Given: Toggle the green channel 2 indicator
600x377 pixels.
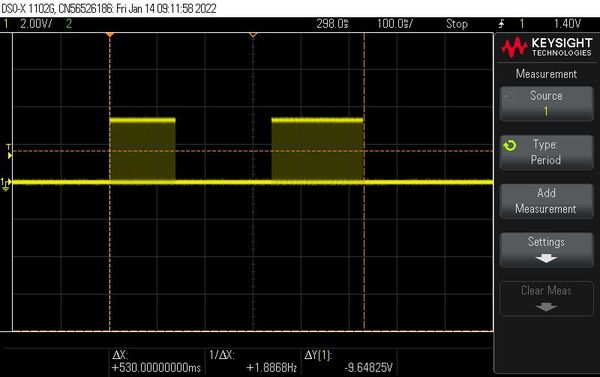Looking at the screenshot, I should coord(69,24).
